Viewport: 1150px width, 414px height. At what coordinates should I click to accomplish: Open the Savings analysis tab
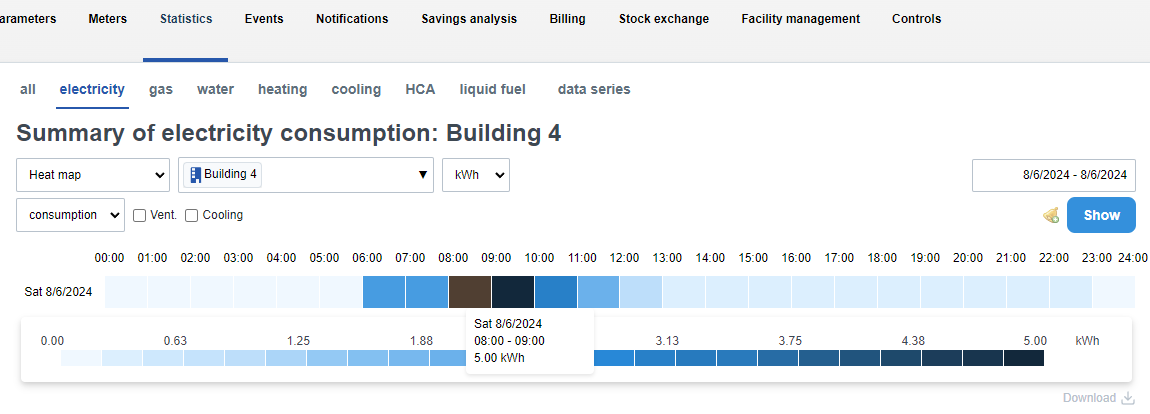469,19
